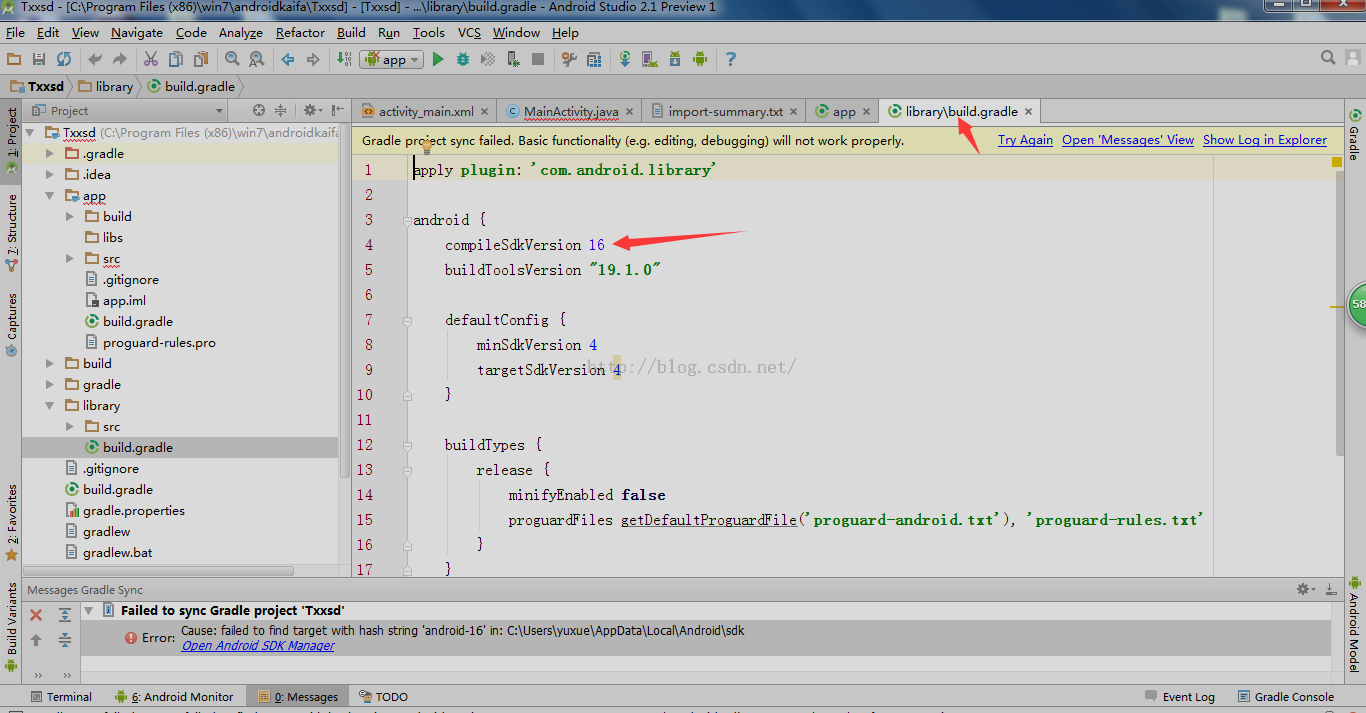This screenshot has height=713, width=1366.
Task: Open the TODO tool window button
Action: click(383, 697)
